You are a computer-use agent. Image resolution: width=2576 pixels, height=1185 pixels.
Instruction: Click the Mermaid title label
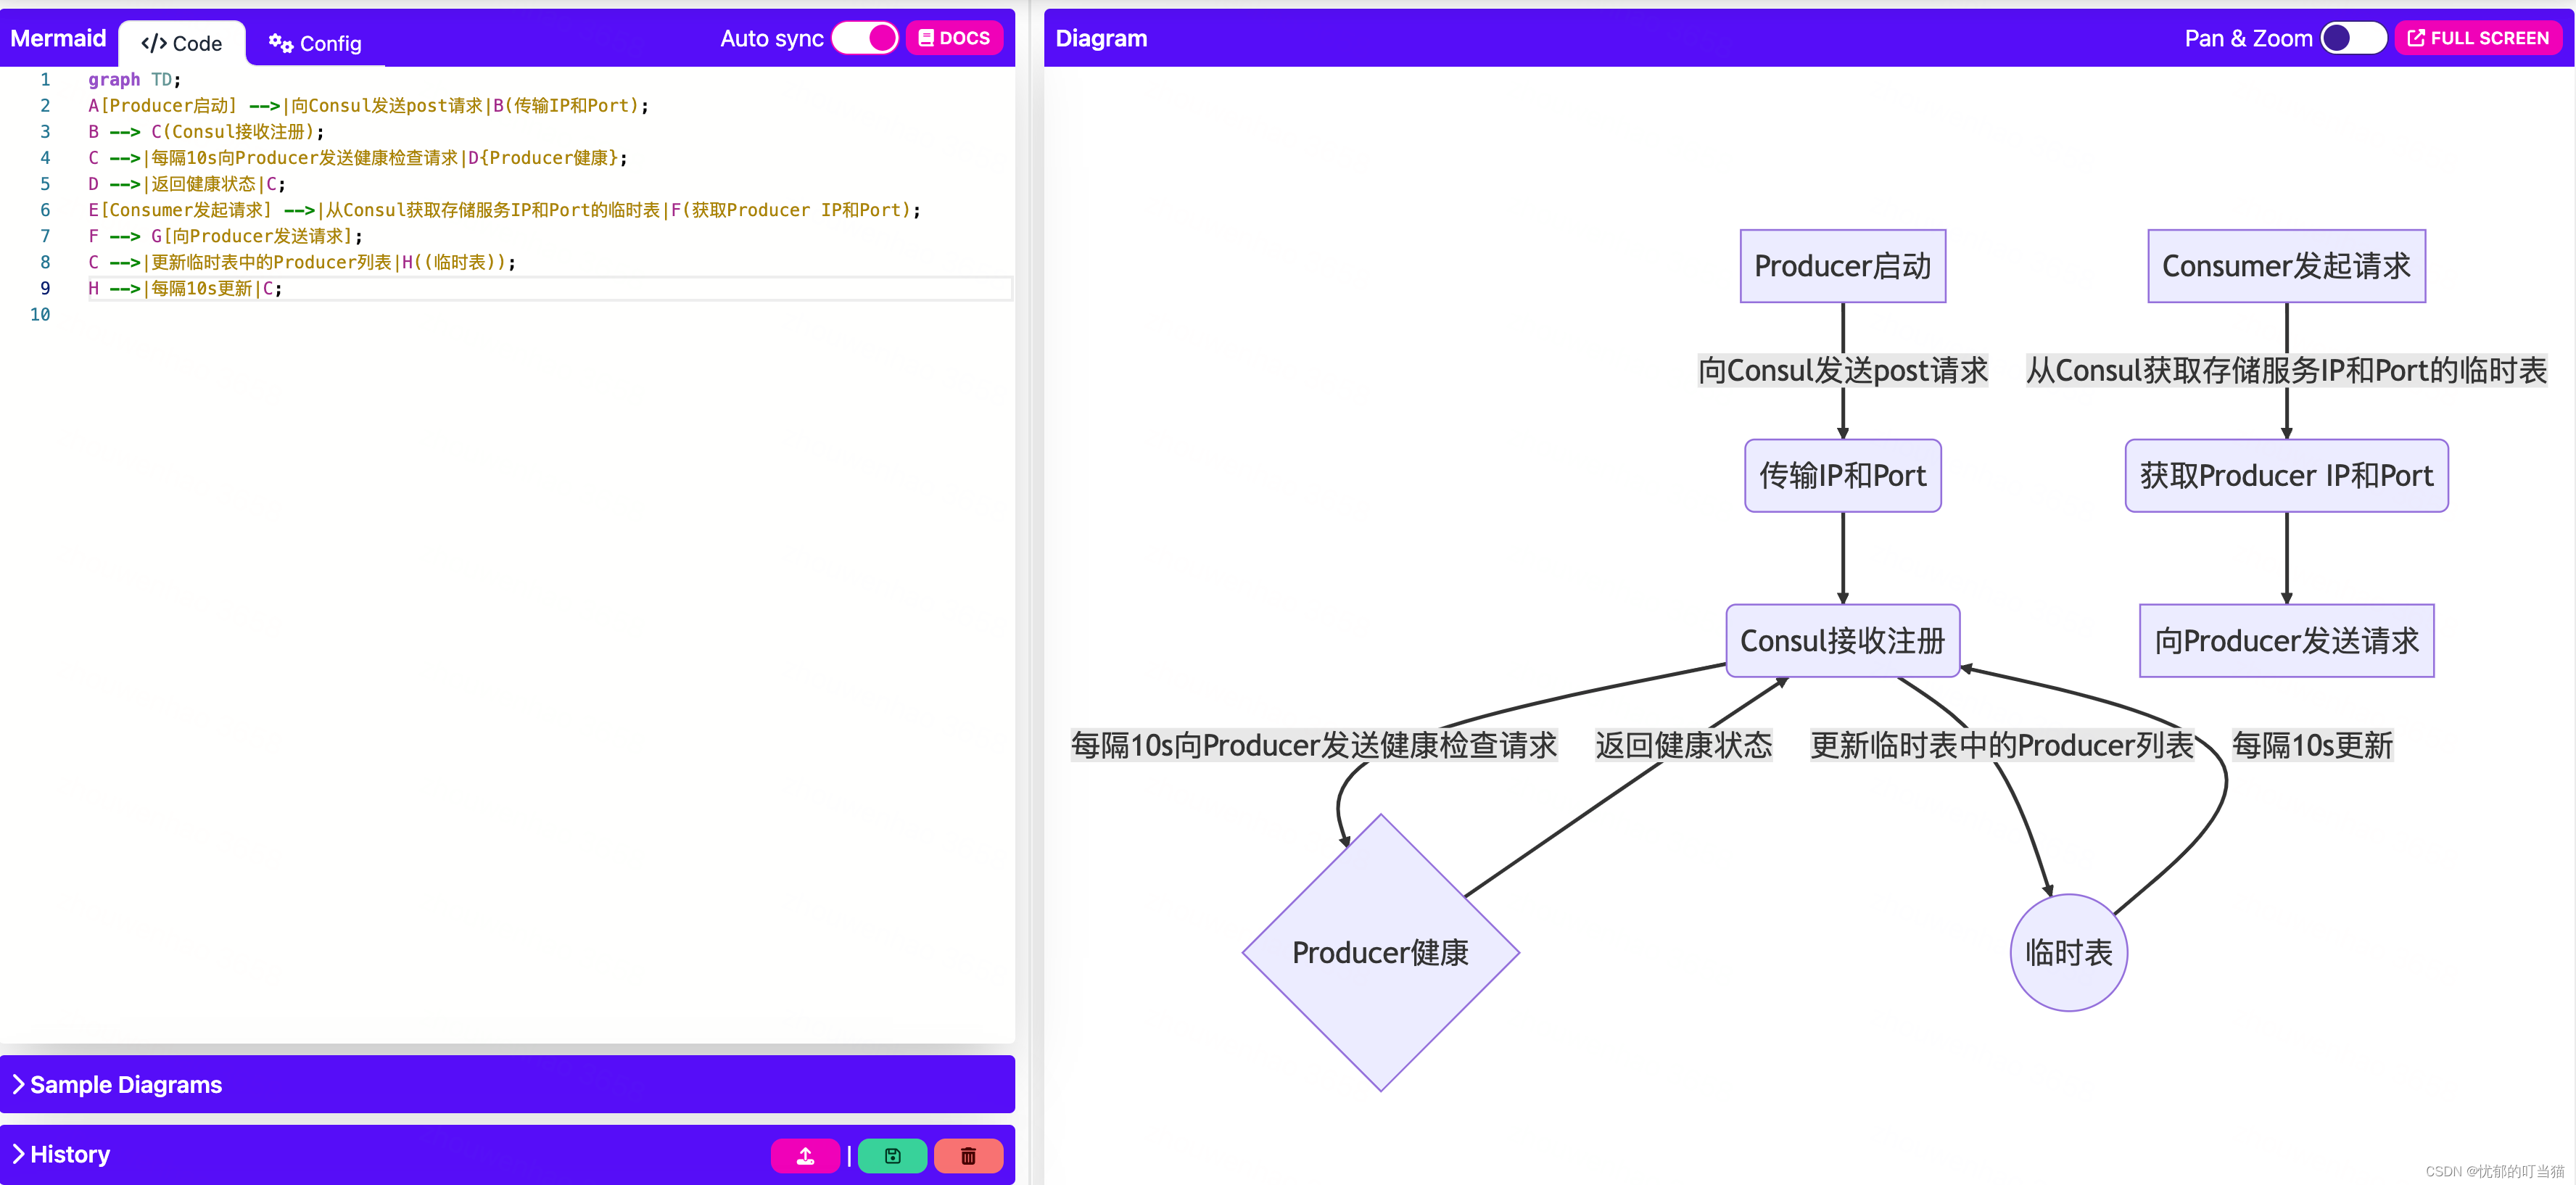point(58,38)
